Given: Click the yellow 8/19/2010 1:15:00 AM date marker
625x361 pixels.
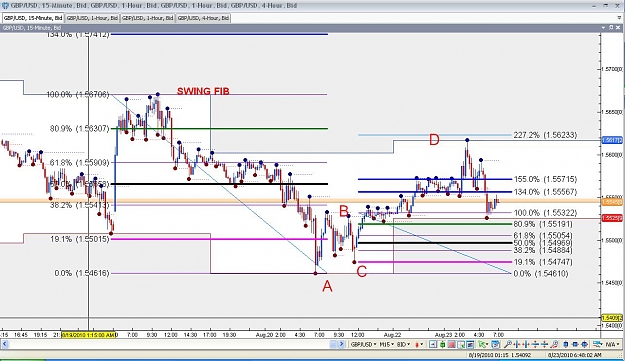Looking at the screenshot, I should pyautogui.click(x=88, y=335).
